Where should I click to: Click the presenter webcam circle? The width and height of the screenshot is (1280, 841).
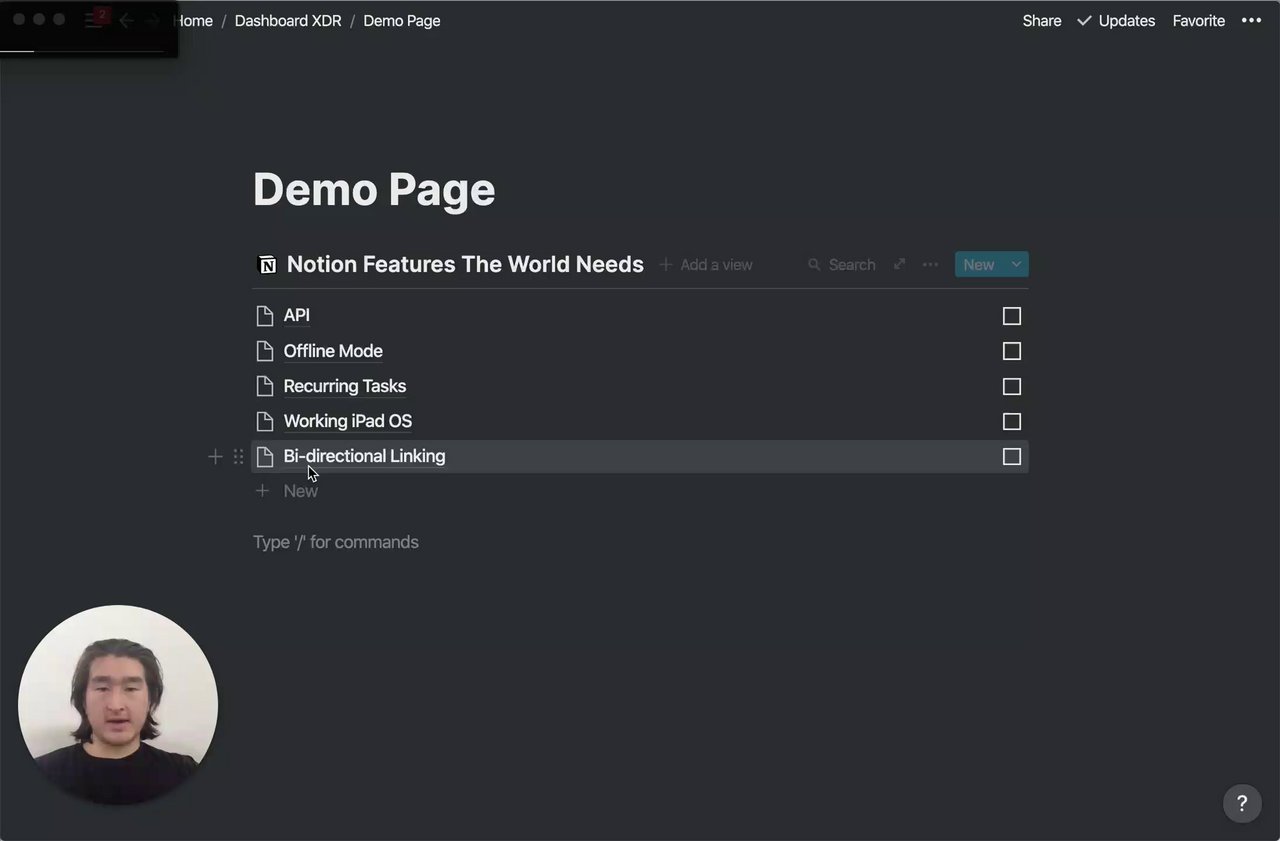pos(118,704)
